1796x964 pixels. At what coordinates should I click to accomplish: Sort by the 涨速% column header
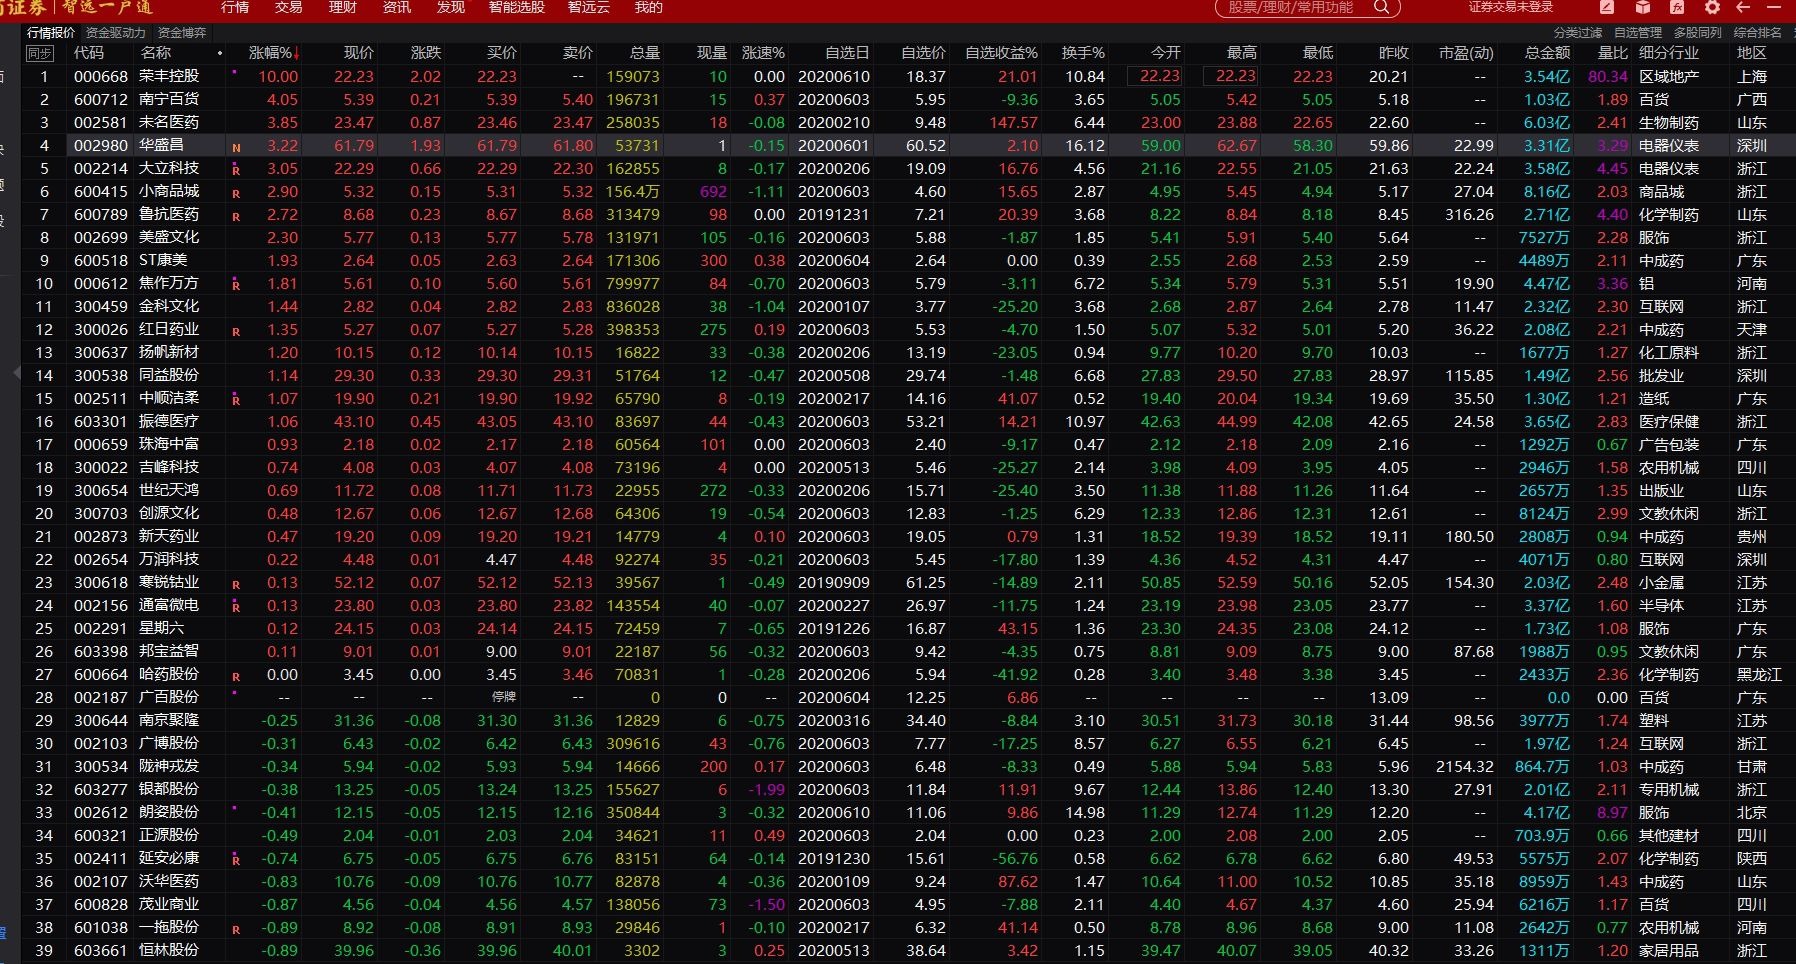click(x=763, y=53)
